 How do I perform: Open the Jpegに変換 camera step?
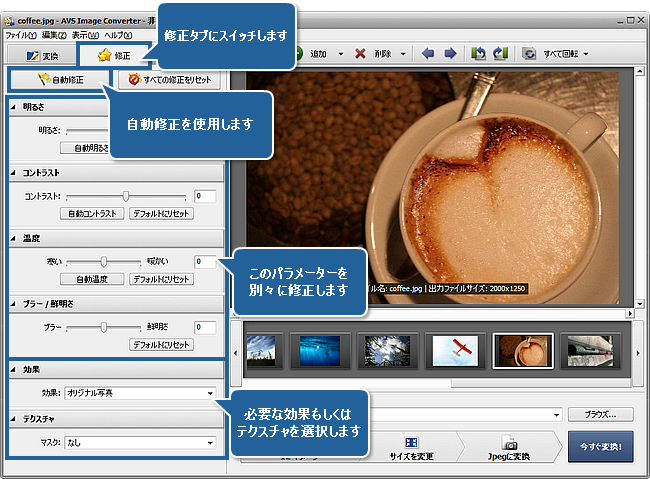coord(509,447)
